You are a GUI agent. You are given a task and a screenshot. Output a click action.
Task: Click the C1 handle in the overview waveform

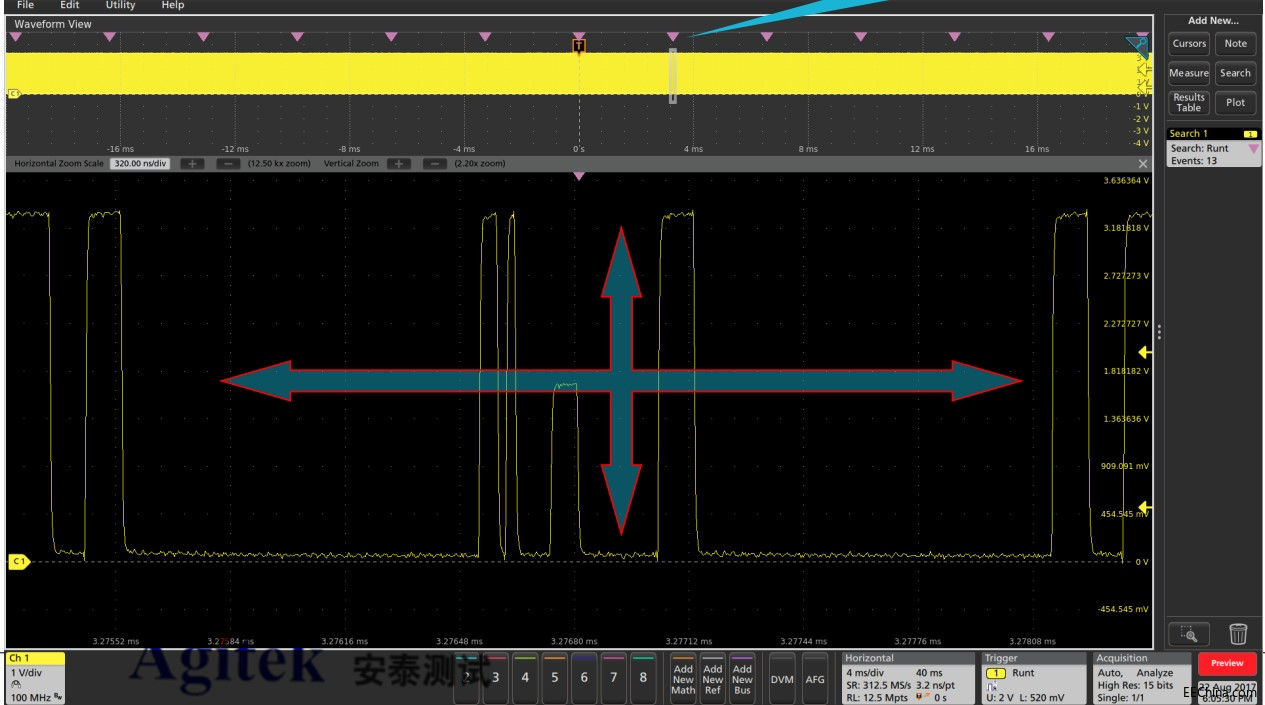(14, 94)
